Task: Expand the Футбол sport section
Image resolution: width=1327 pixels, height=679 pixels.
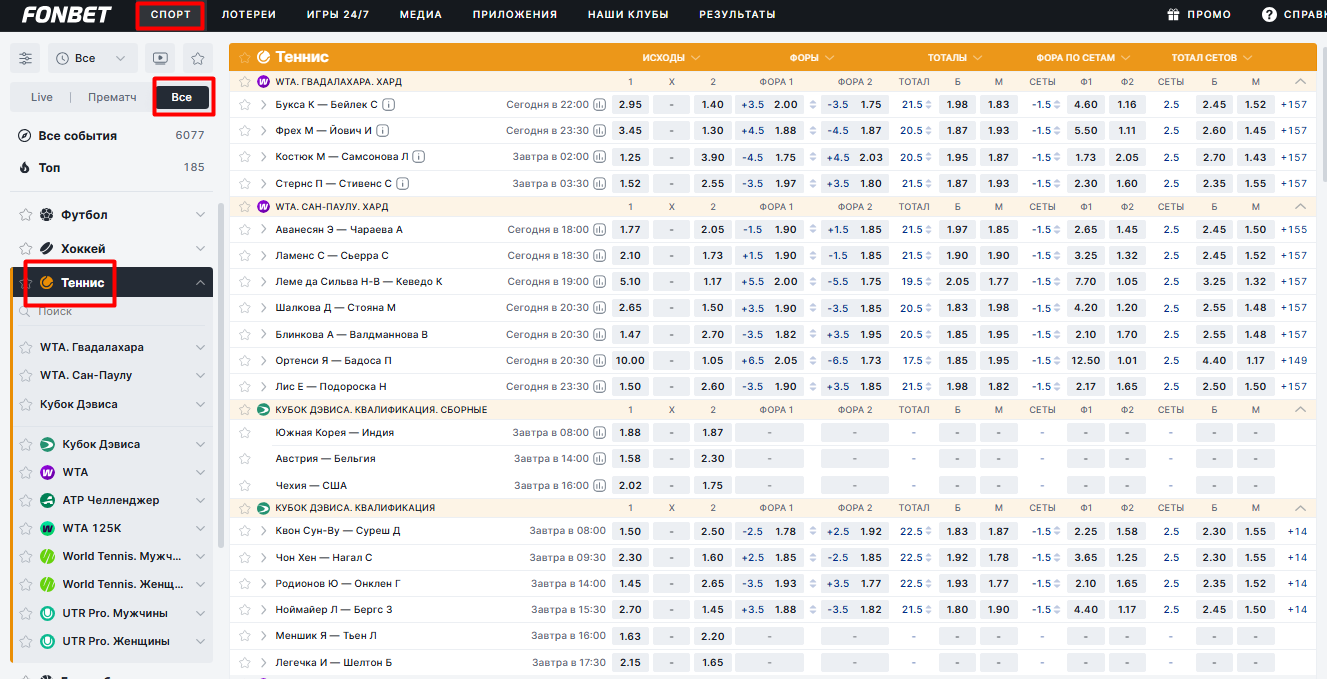Action: pyautogui.click(x=201, y=215)
